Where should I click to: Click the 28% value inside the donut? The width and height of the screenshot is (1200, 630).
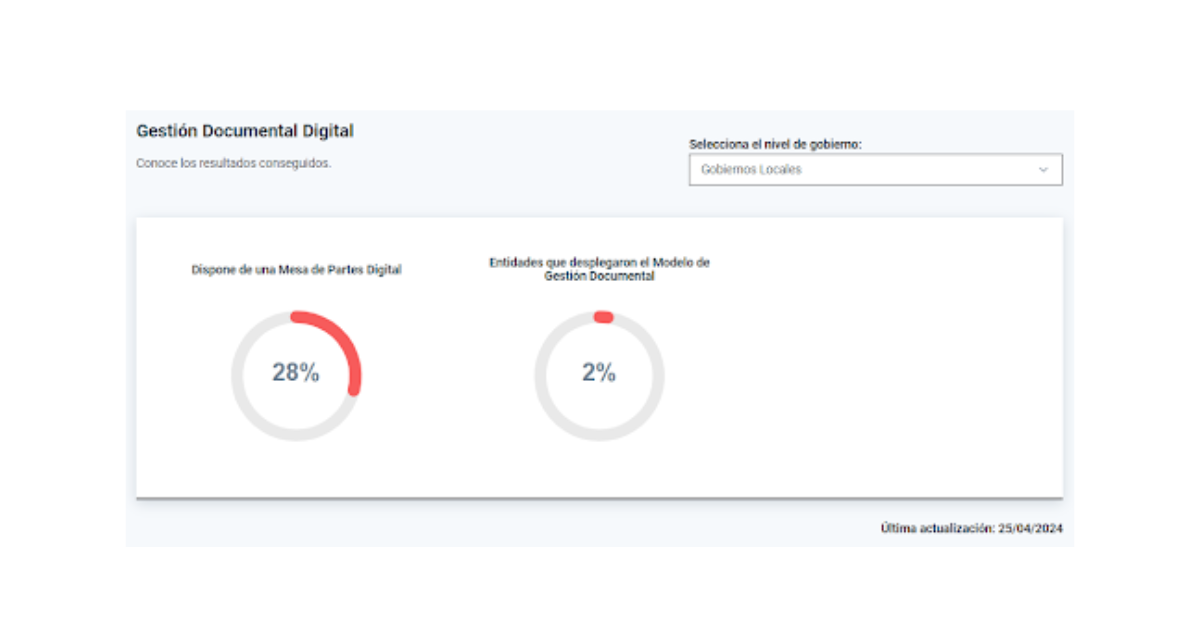[x=296, y=373]
